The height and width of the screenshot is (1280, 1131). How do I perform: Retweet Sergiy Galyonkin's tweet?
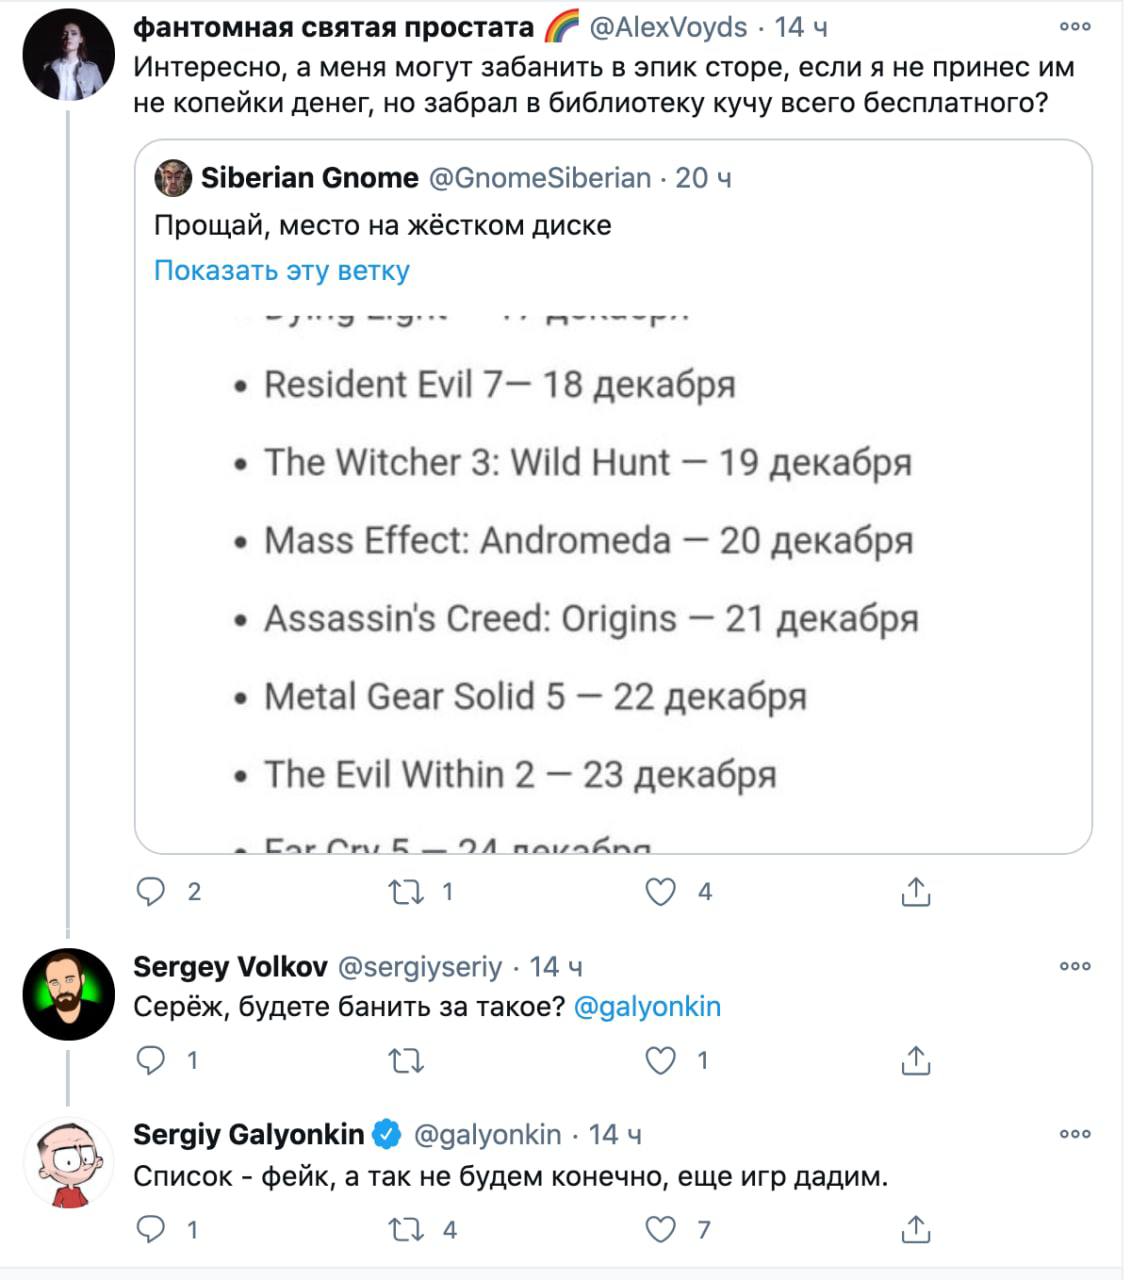click(406, 1229)
